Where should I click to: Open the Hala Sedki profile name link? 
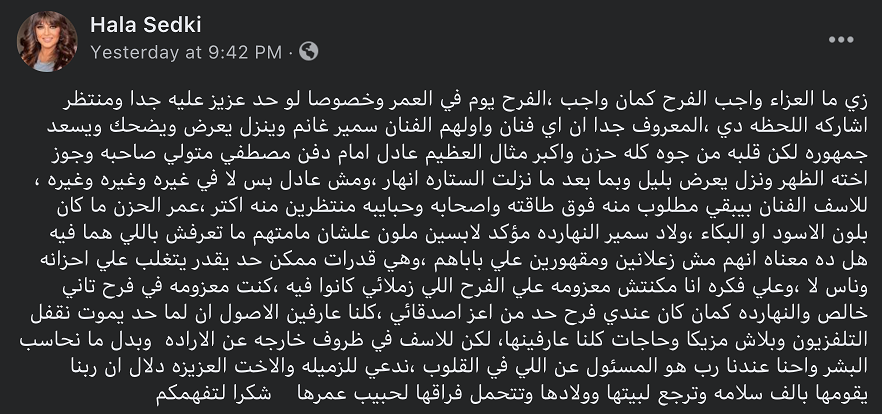[145, 25]
